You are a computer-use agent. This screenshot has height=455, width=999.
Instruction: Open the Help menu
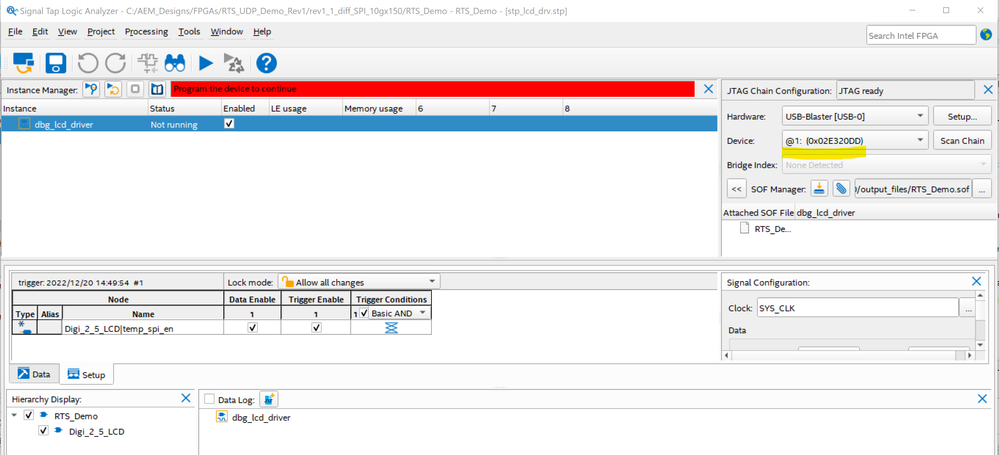[x=262, y=32]
